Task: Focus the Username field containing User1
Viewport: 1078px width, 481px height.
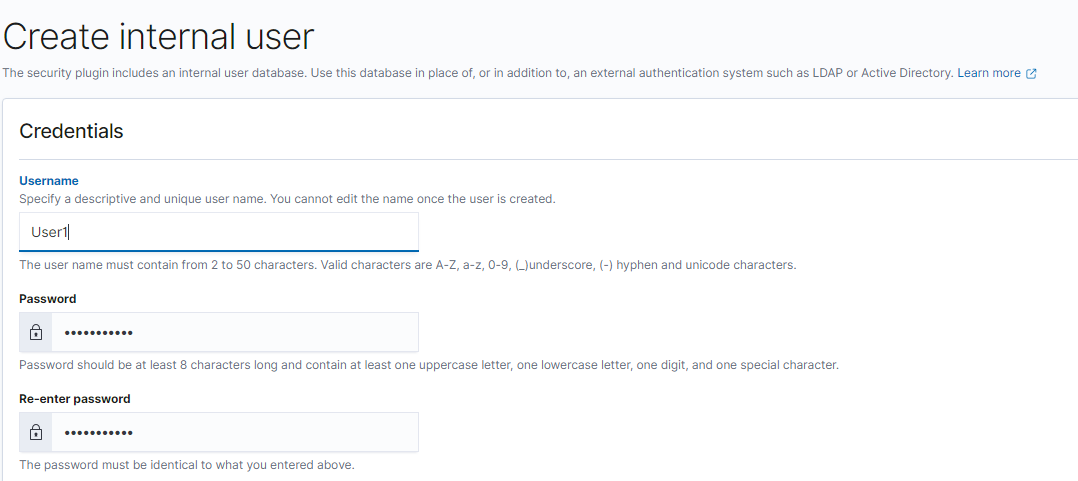Action: (x=219, y=232)
